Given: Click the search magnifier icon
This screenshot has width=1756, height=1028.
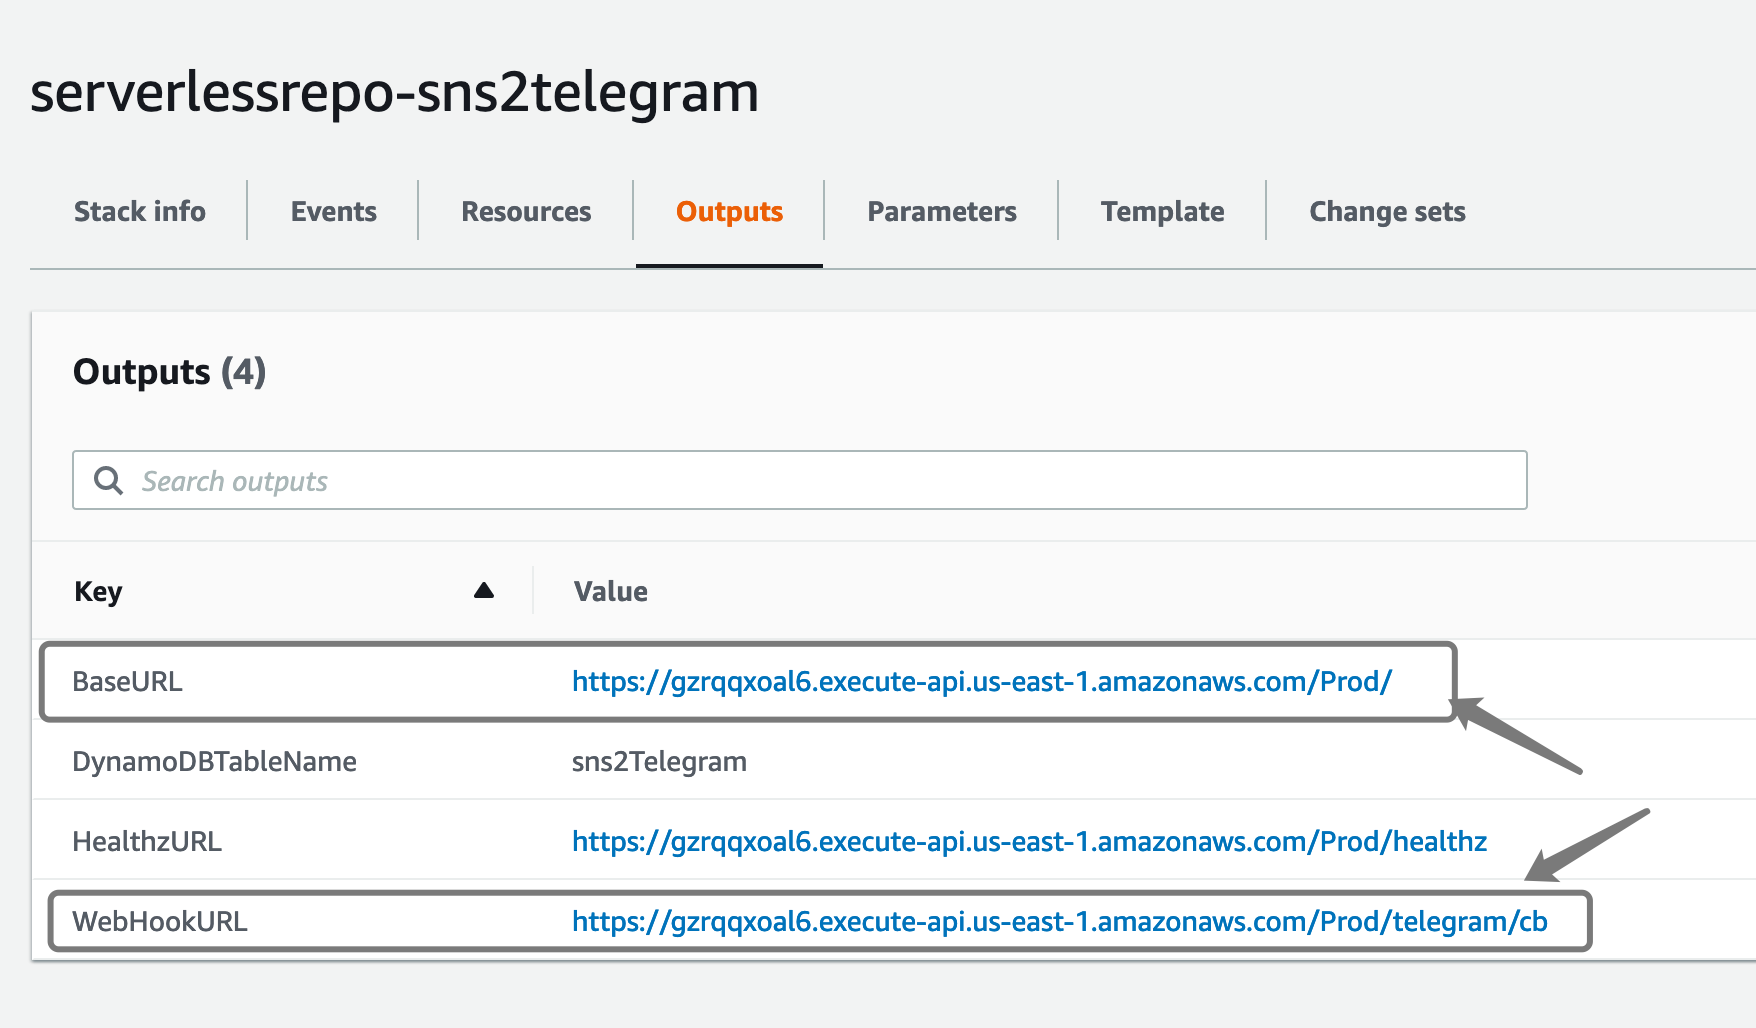Looking at the screenshot, I should [x=108, y=481].
